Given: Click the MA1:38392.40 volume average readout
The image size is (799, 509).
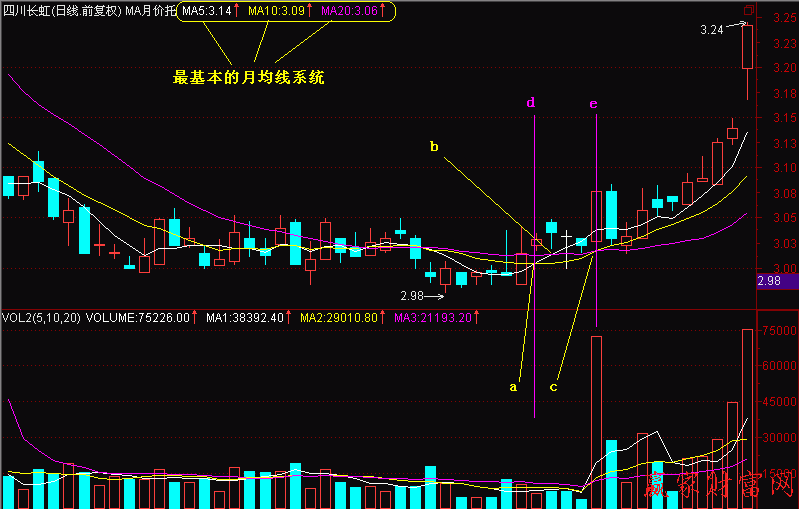Looking at the screenshot, I should pyautogui.click(x=245, y=318).
